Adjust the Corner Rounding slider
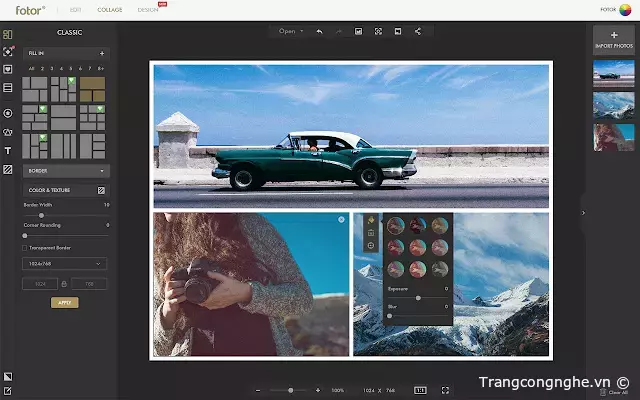 [25, 236]
